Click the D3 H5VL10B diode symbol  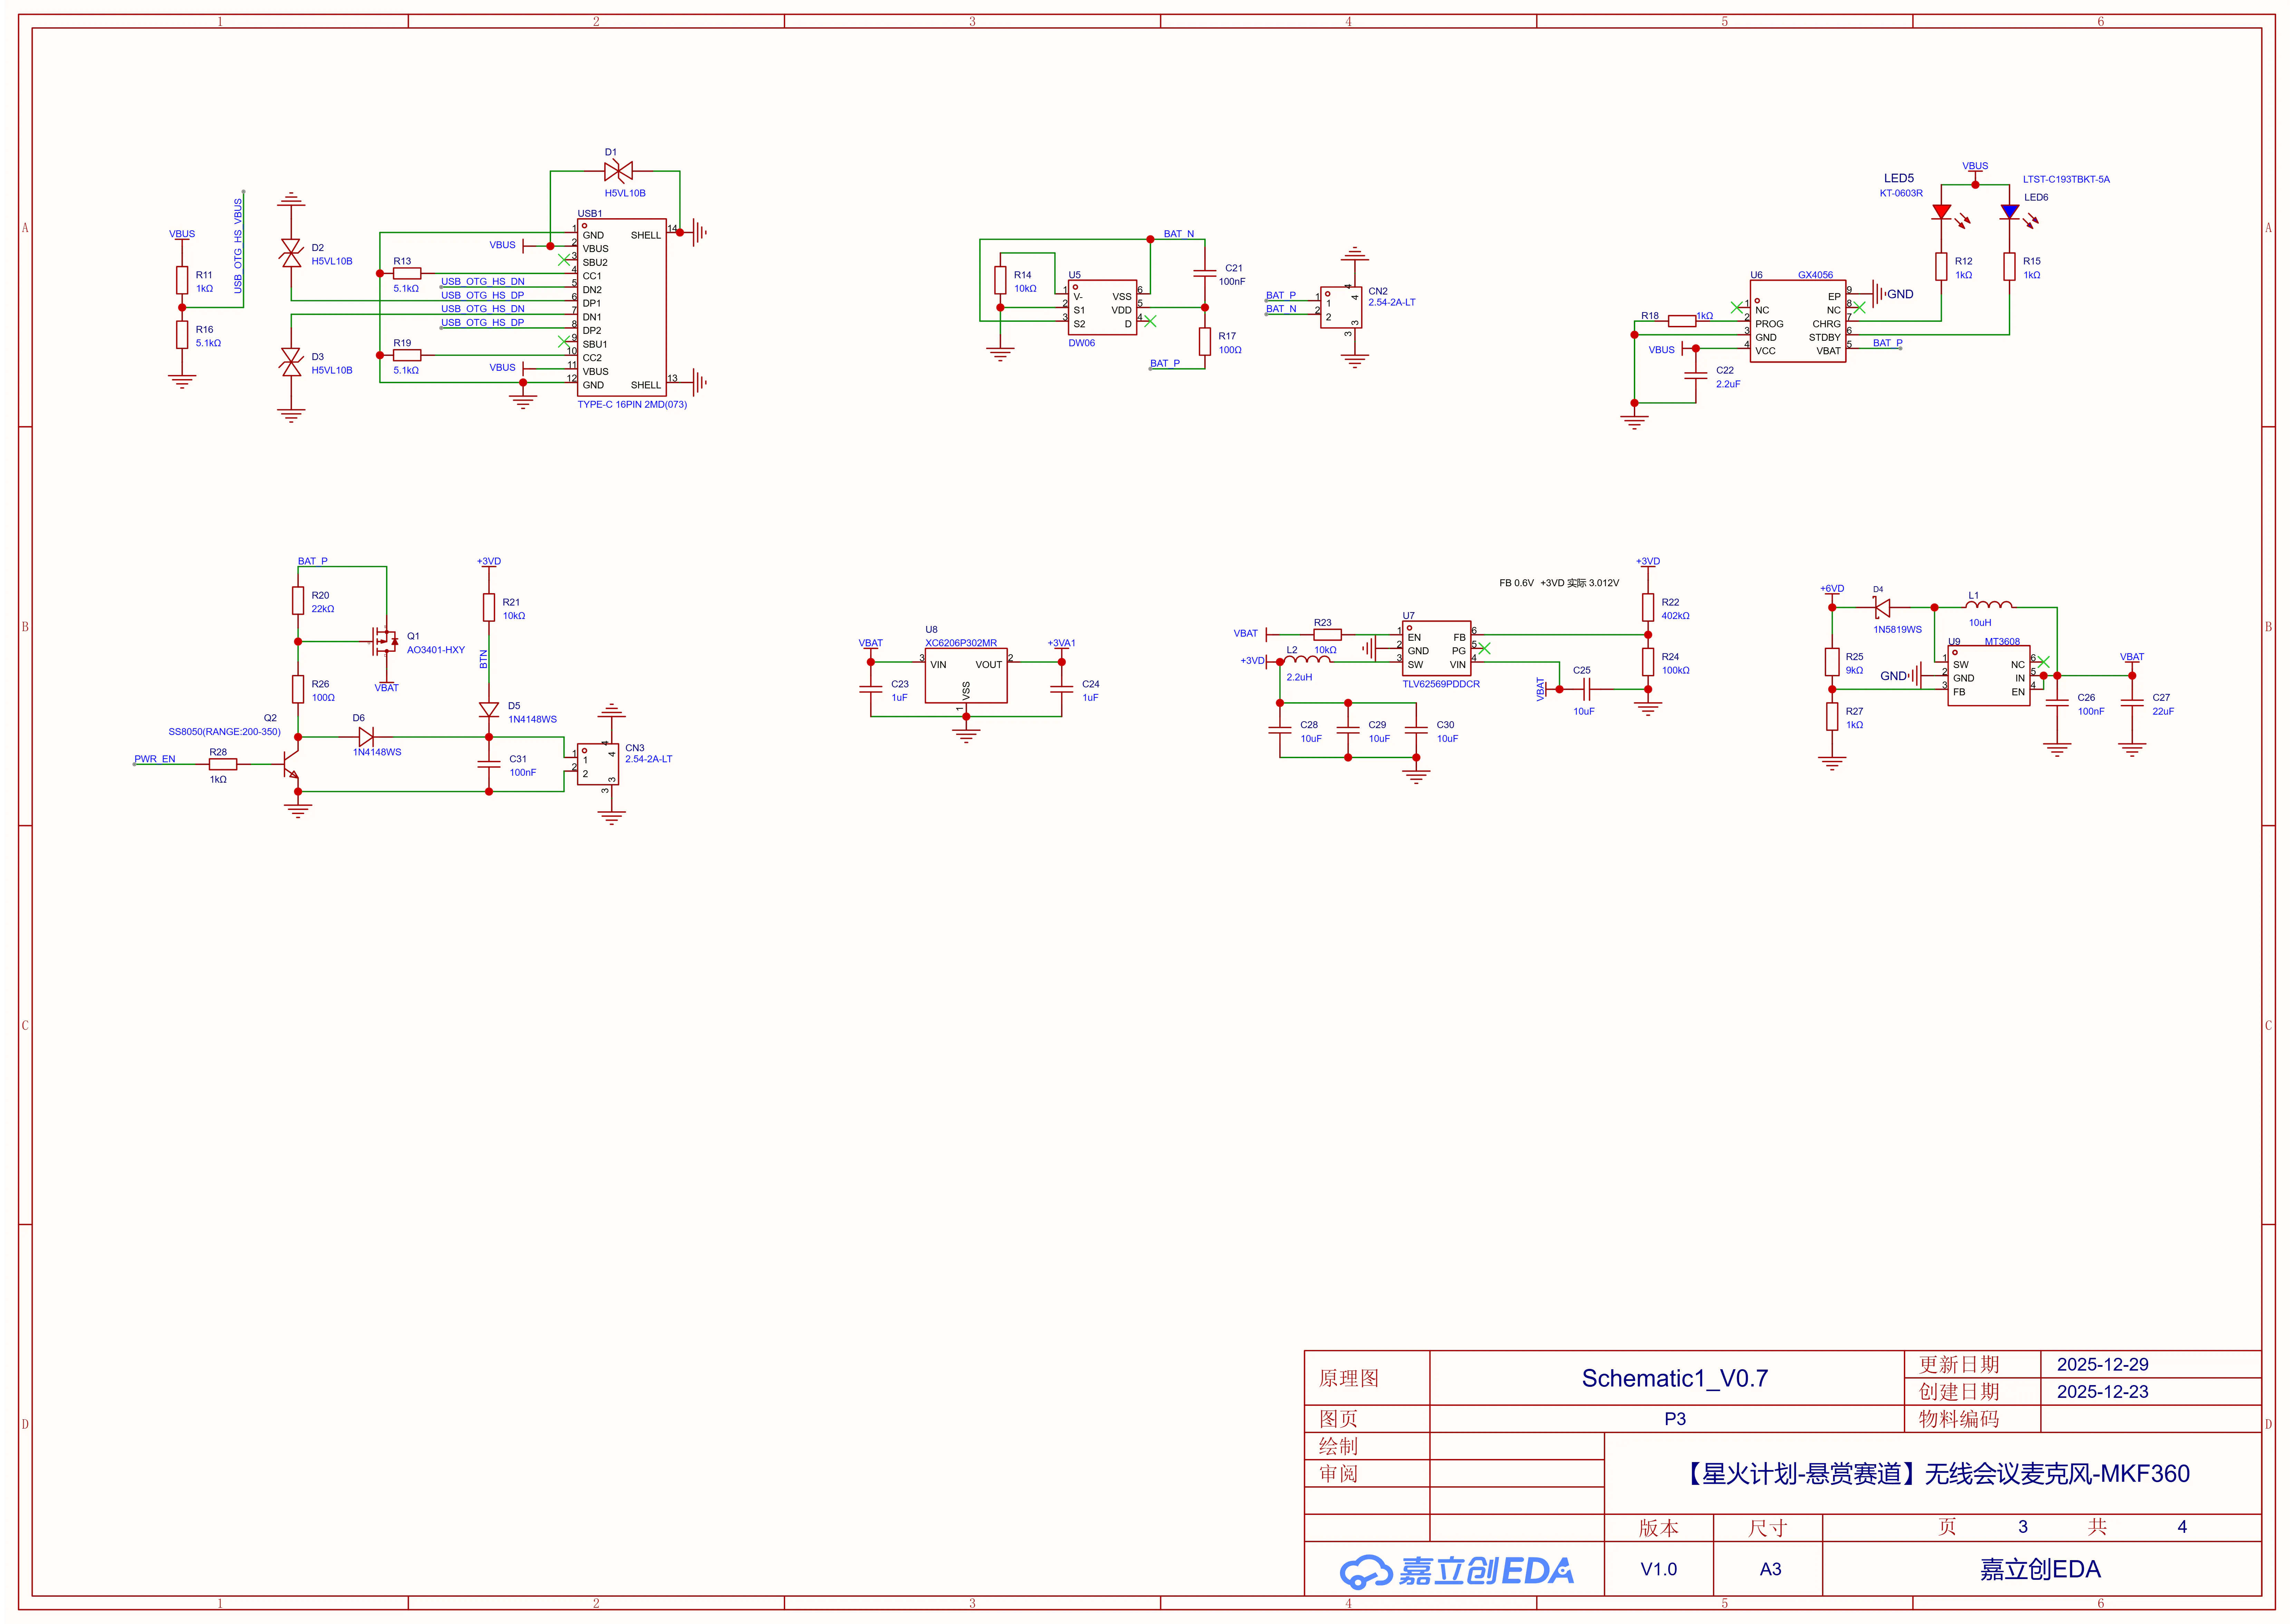point(291,362)
